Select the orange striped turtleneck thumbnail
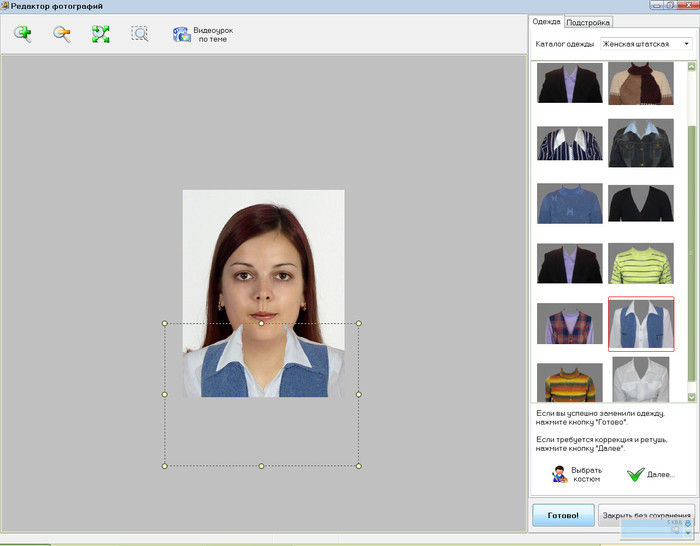 tap(570, 382)
